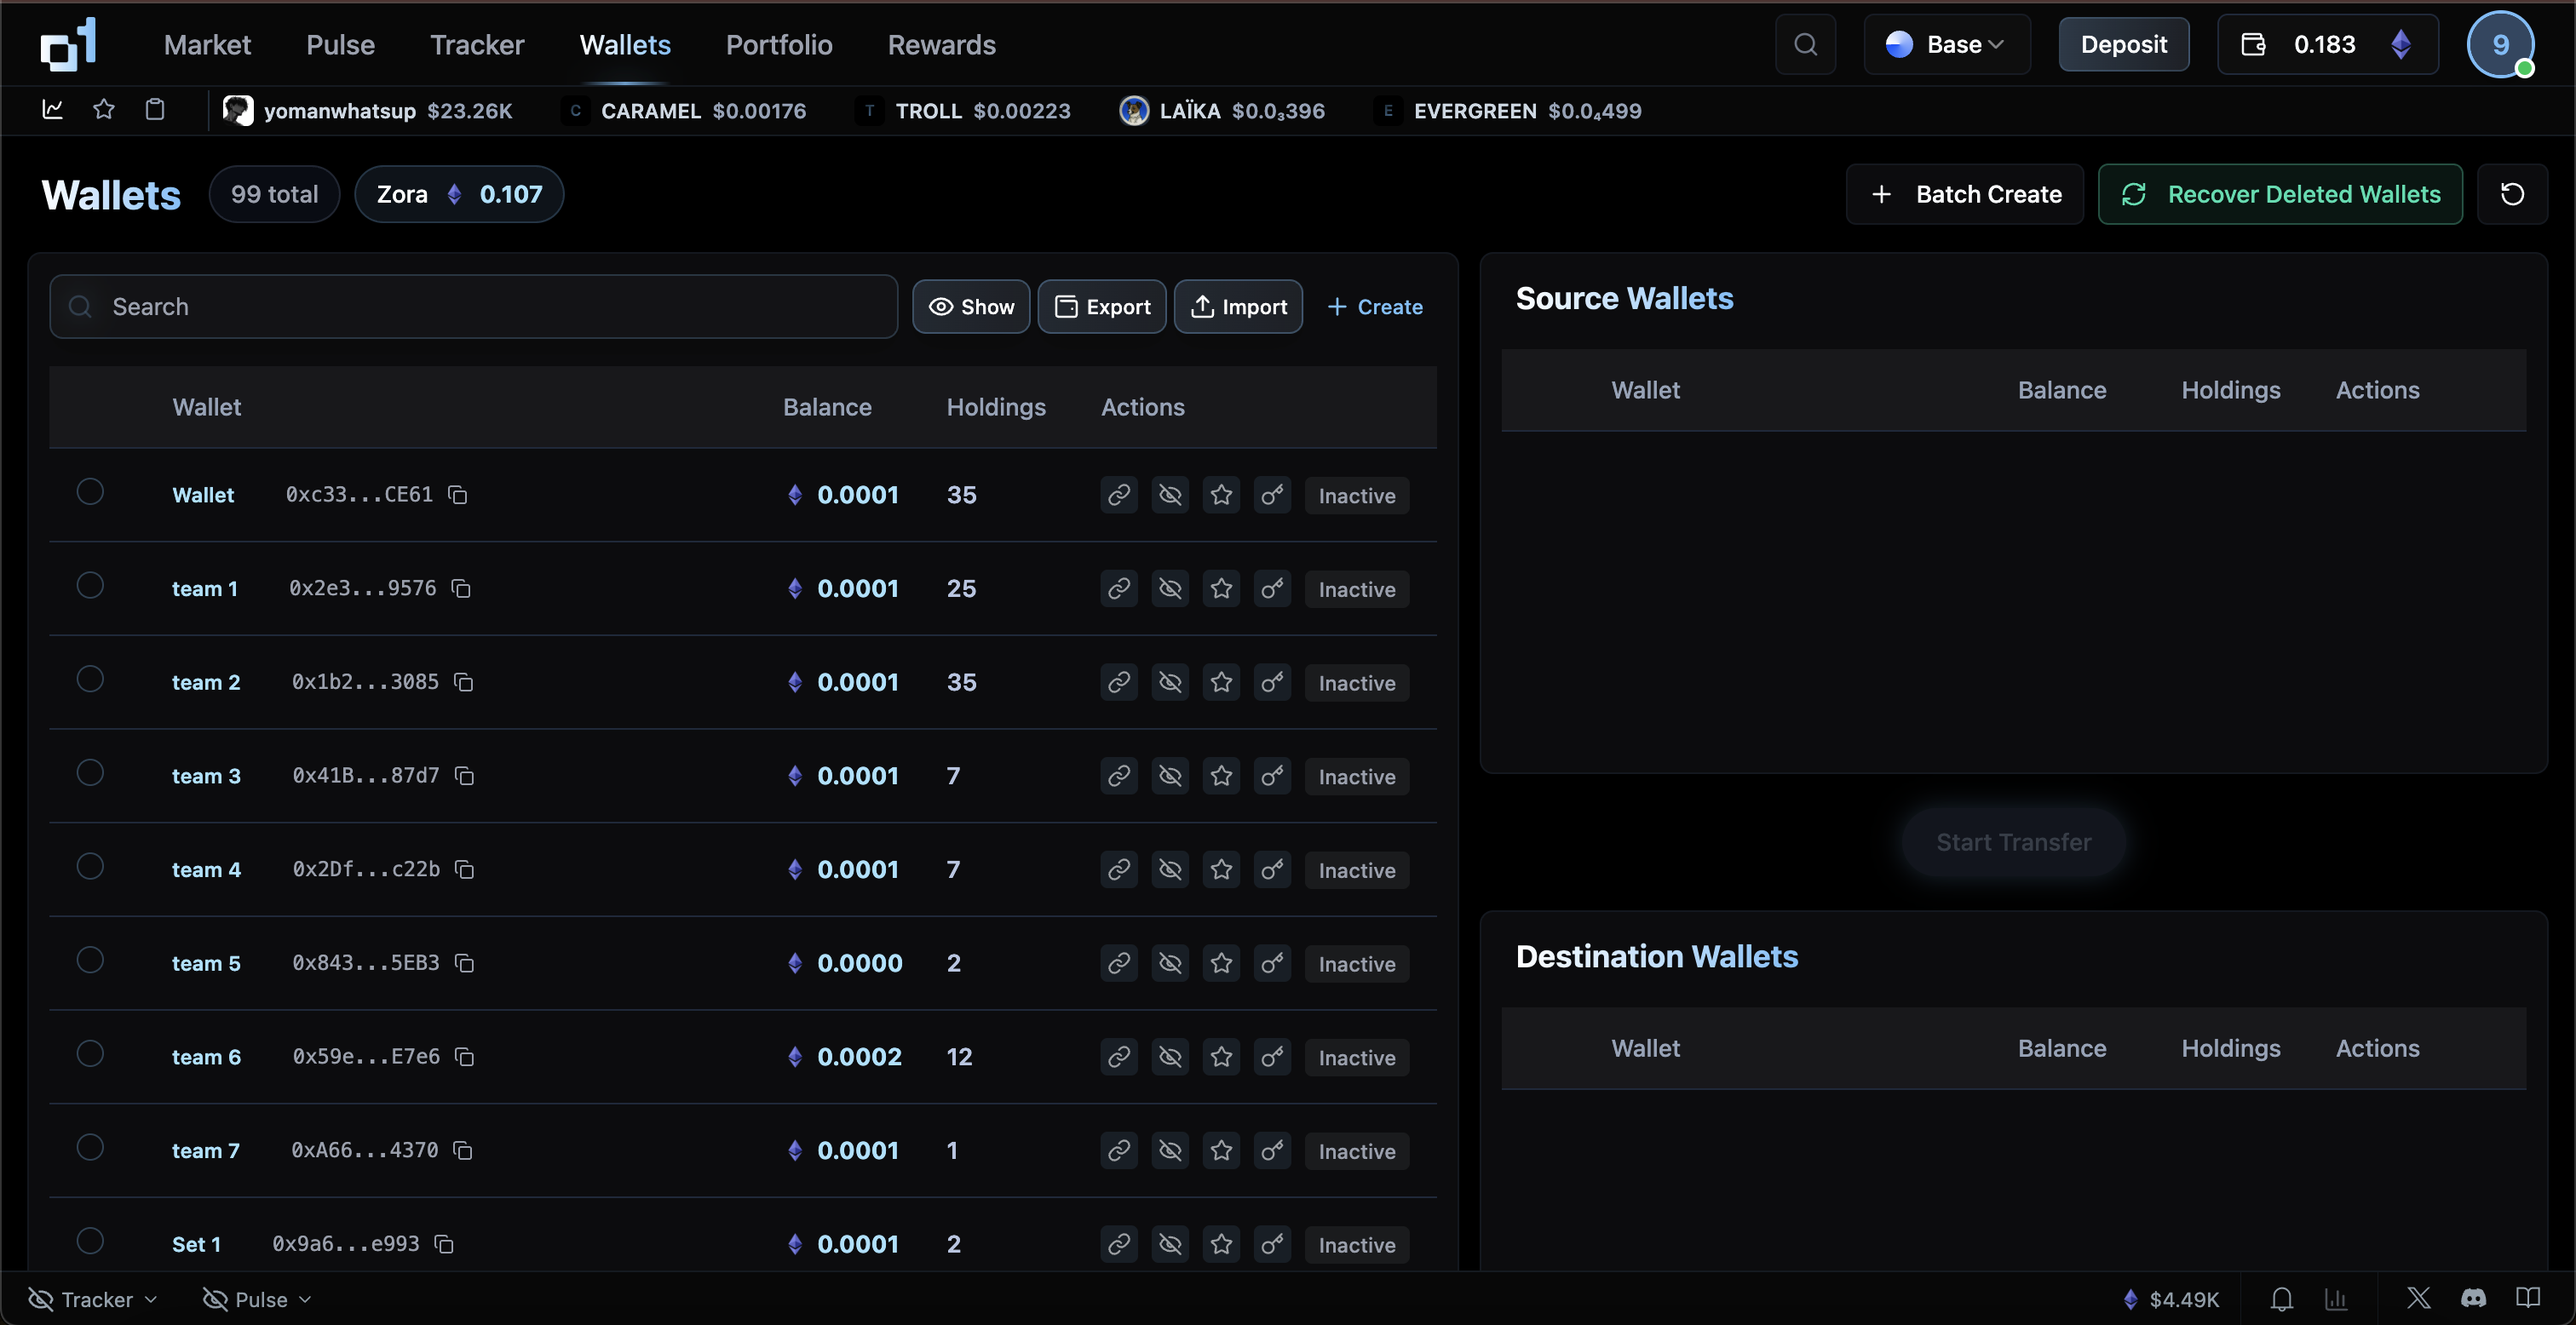The height and width of the screenshot is (1325, 2576).
Task: Click the link icon for team 6 row
Action: point(1118,1057)
